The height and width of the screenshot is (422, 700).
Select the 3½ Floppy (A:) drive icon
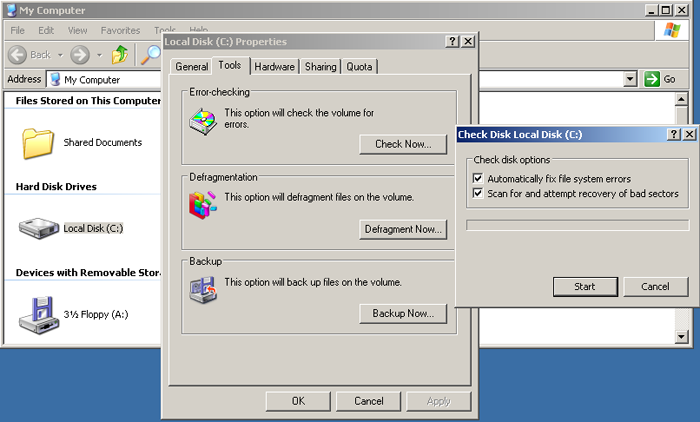[39, 315]
